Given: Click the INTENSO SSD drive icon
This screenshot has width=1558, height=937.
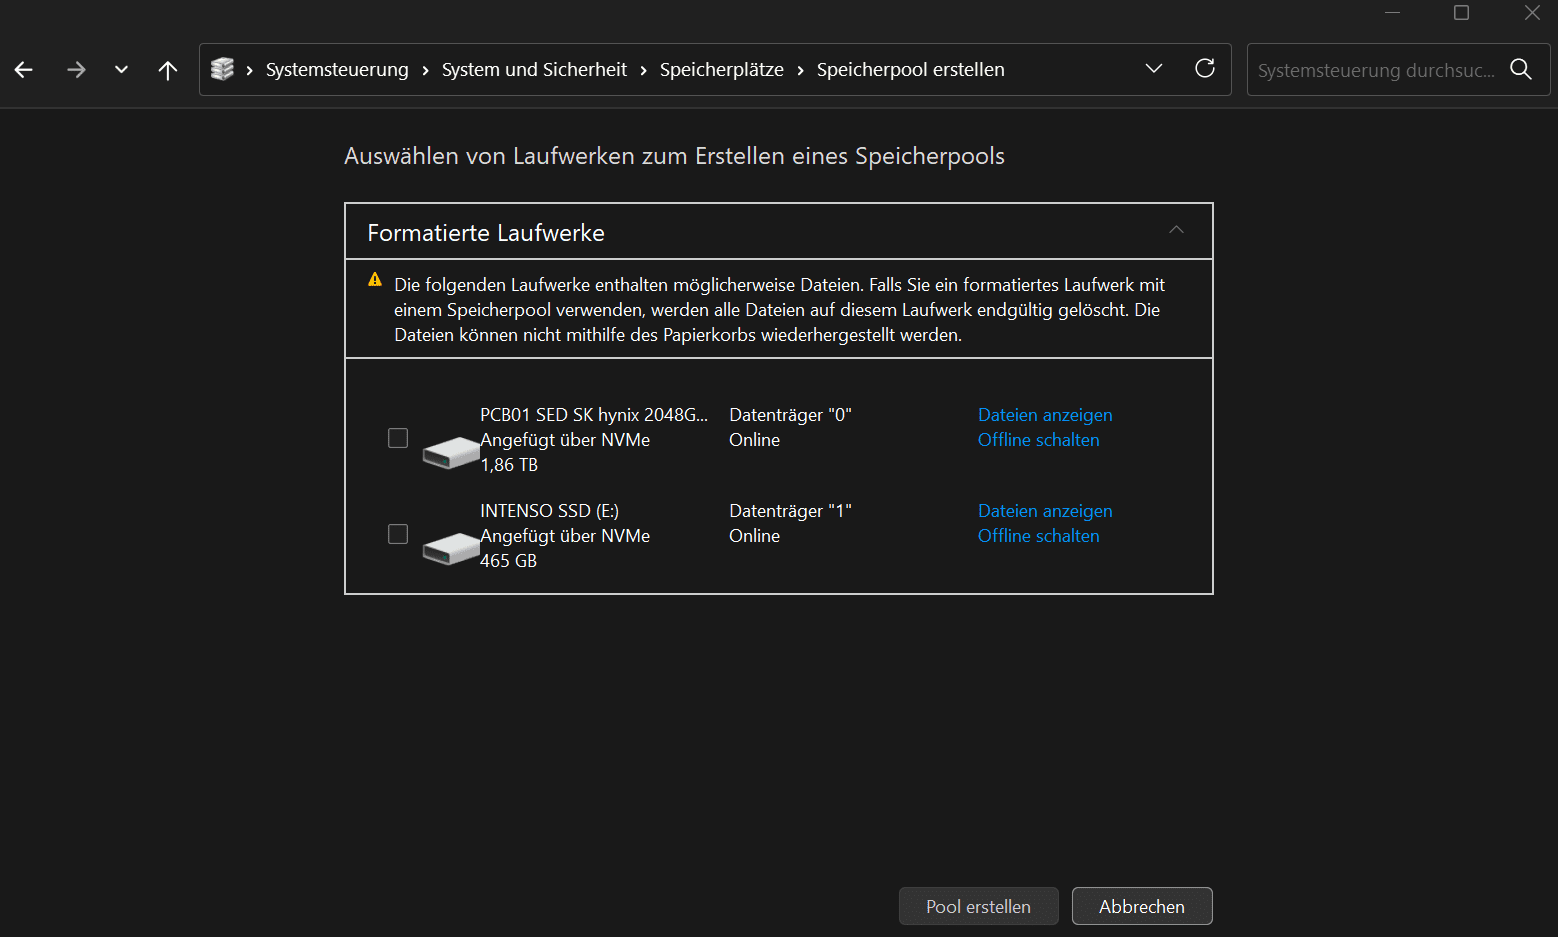Looking at the screenshot, I should [x=450, y=548].
